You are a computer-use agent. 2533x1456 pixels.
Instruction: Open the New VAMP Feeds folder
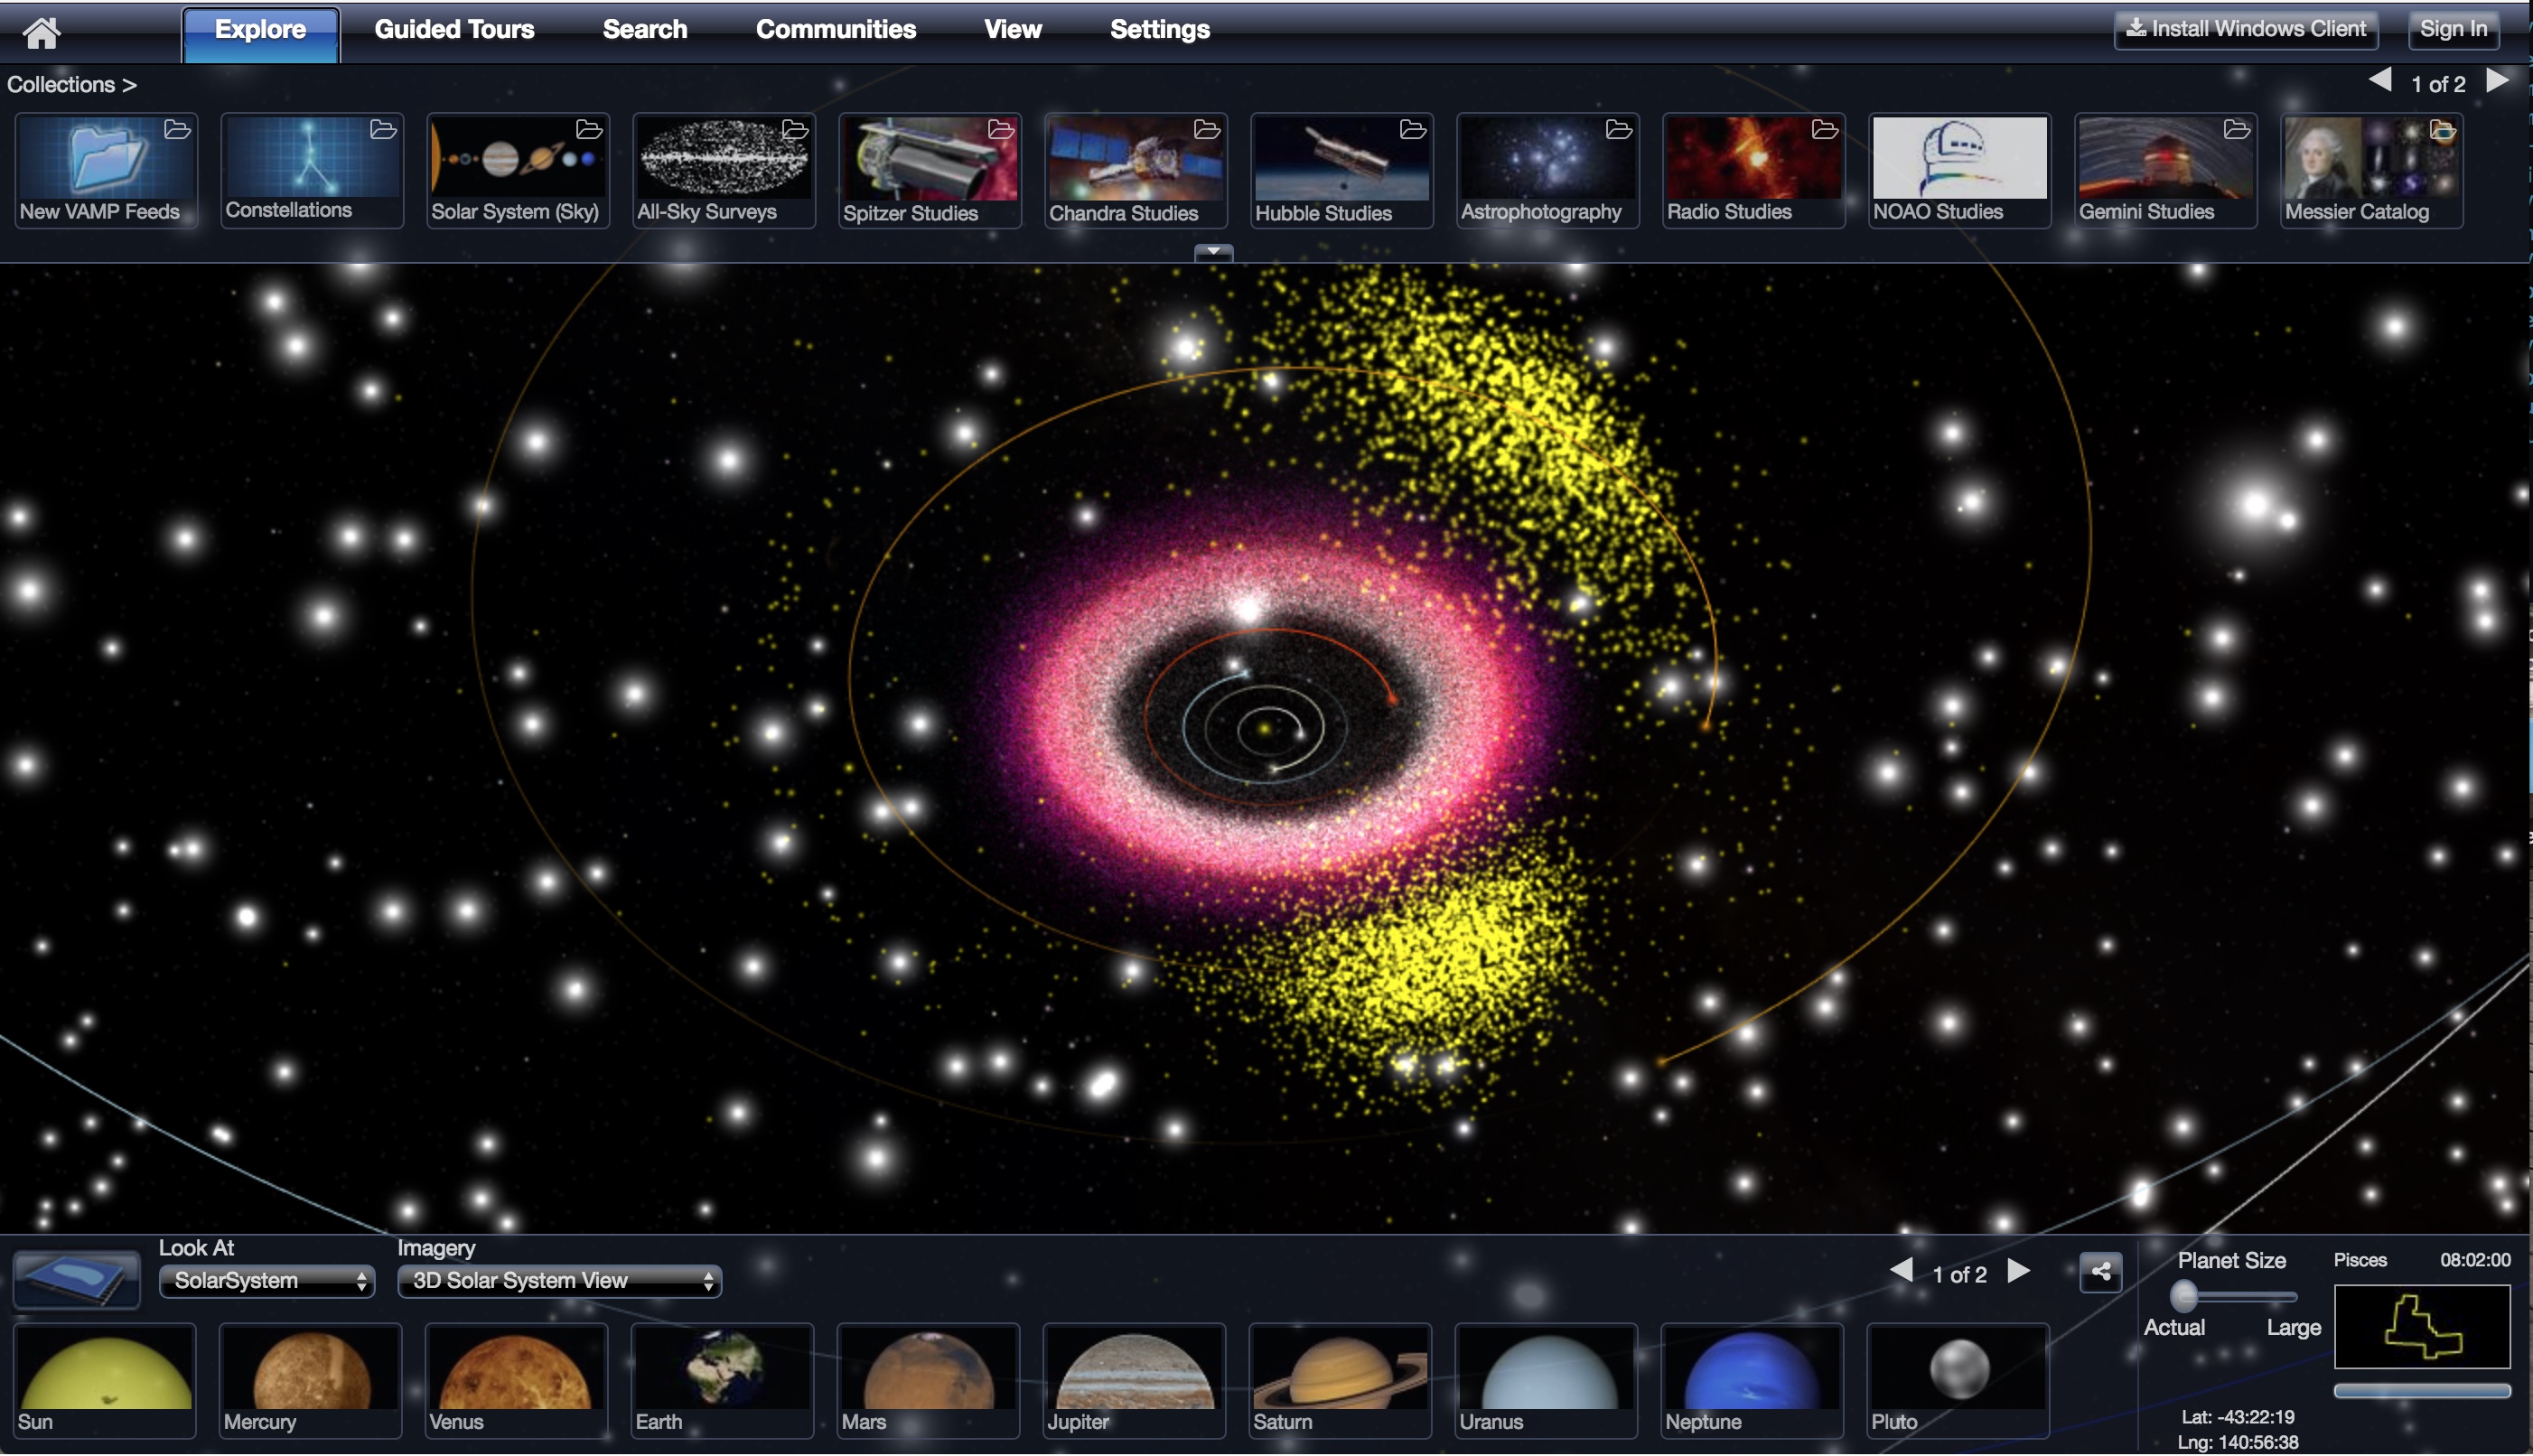point(106,170)
